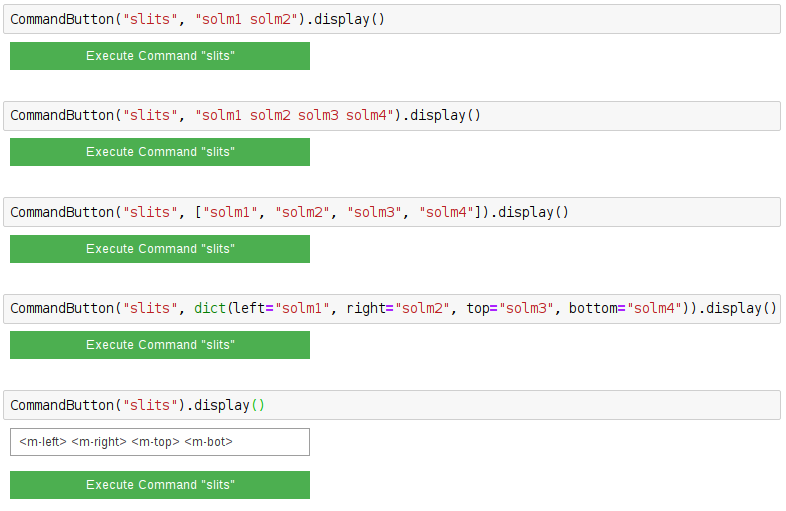Click Execute Command button under "solm1 solm2 solm3 solm4" string cell
The height and width of the screenshot is (511, 786).
[x=160, y=152]
